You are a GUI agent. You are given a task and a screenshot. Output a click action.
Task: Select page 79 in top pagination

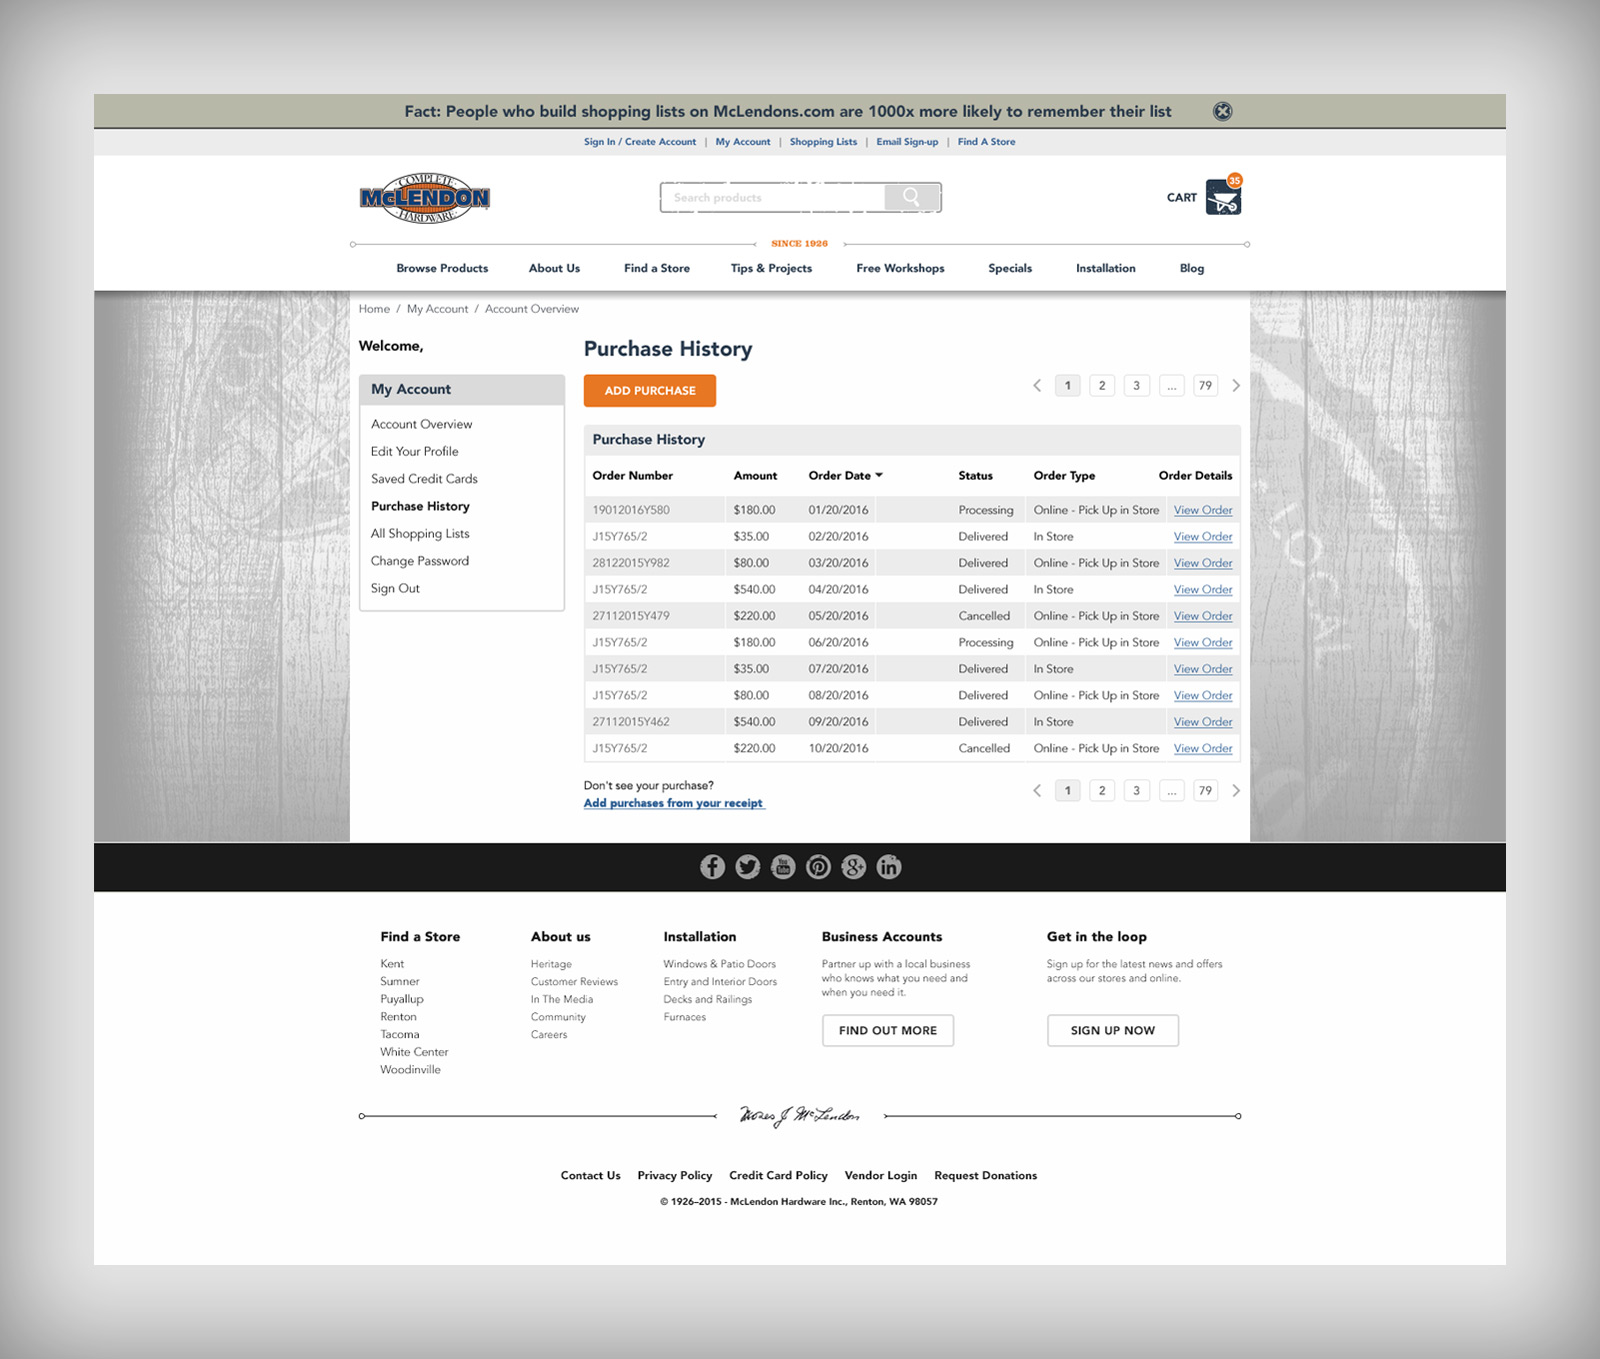tap(1205, 385)
